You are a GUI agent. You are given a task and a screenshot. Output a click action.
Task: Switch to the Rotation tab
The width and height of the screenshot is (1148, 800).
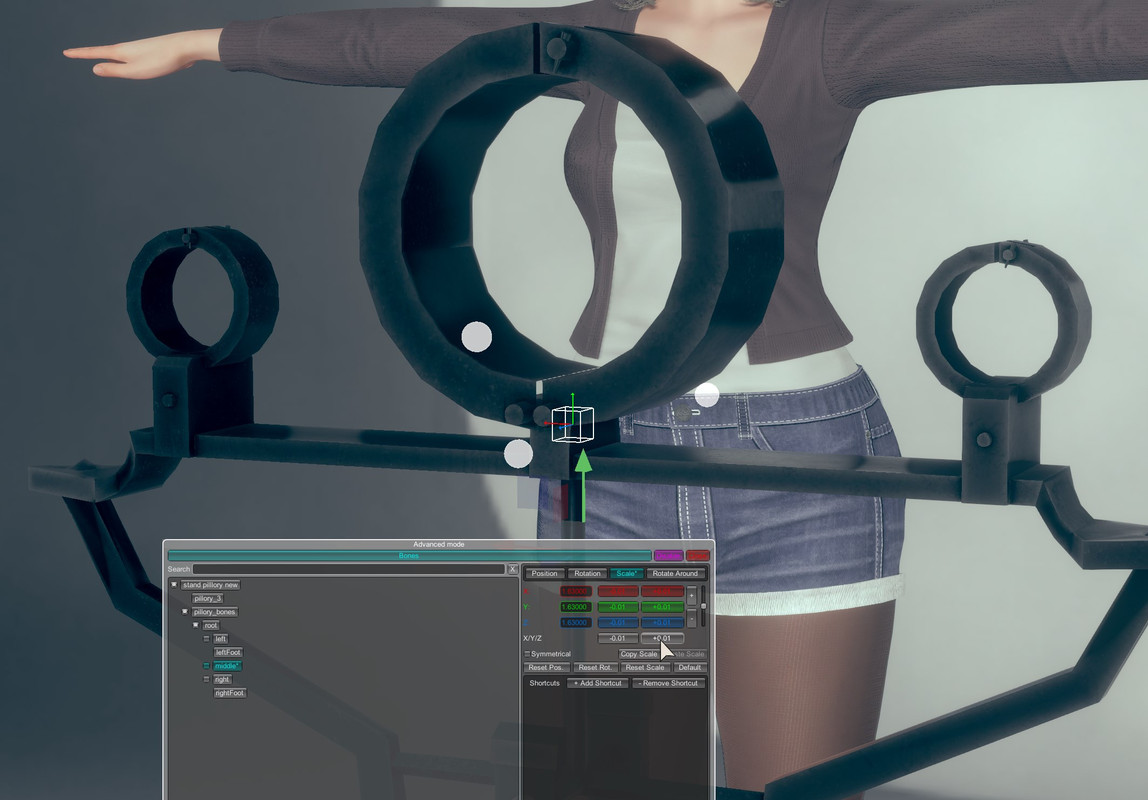587,573
